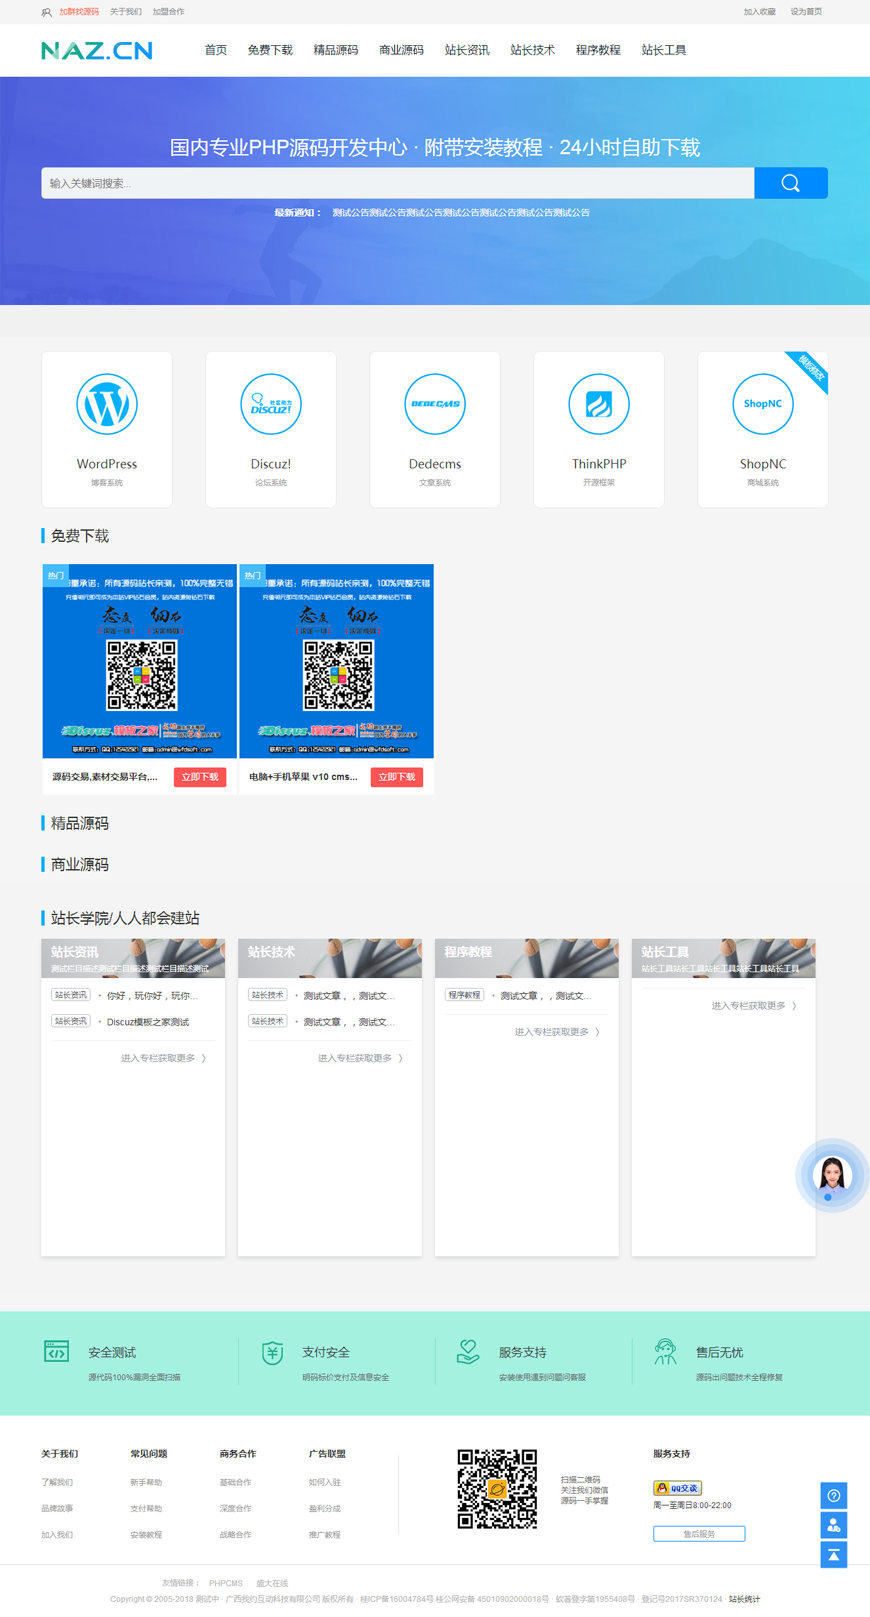The image size is (870, 1617).
Task: Click the 售后服务 button in footer
Action: click(x=699, y=1534)
